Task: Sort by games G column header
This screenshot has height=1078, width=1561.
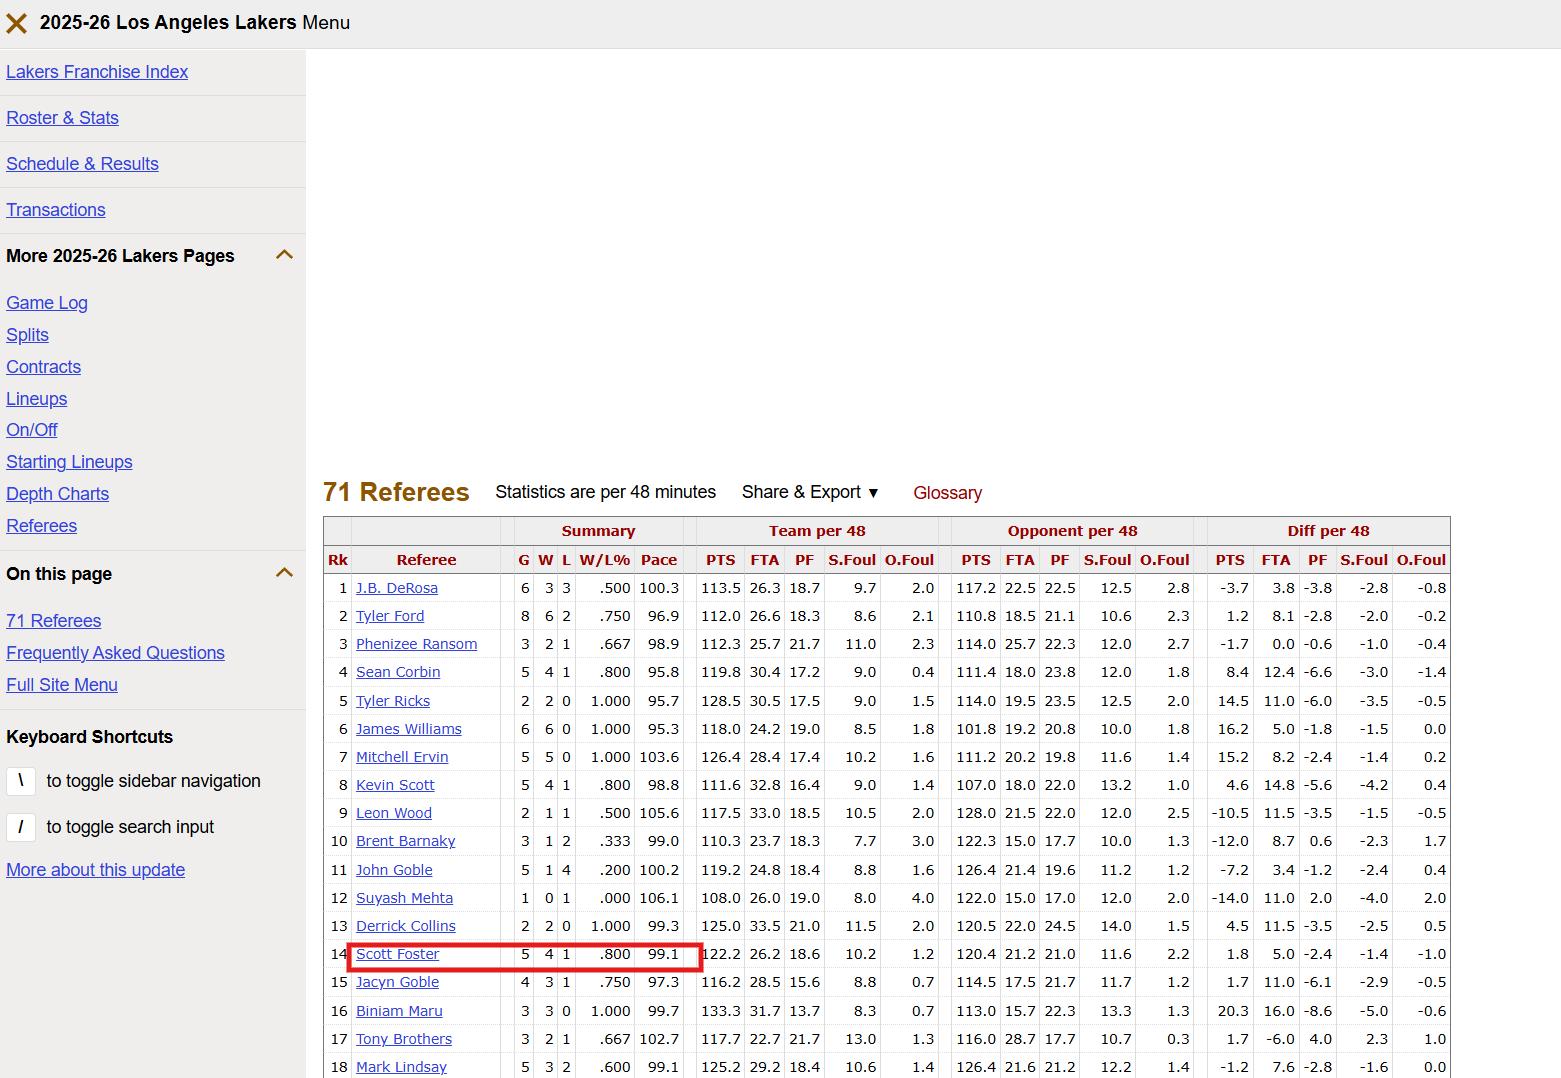Action: (524, 560)
